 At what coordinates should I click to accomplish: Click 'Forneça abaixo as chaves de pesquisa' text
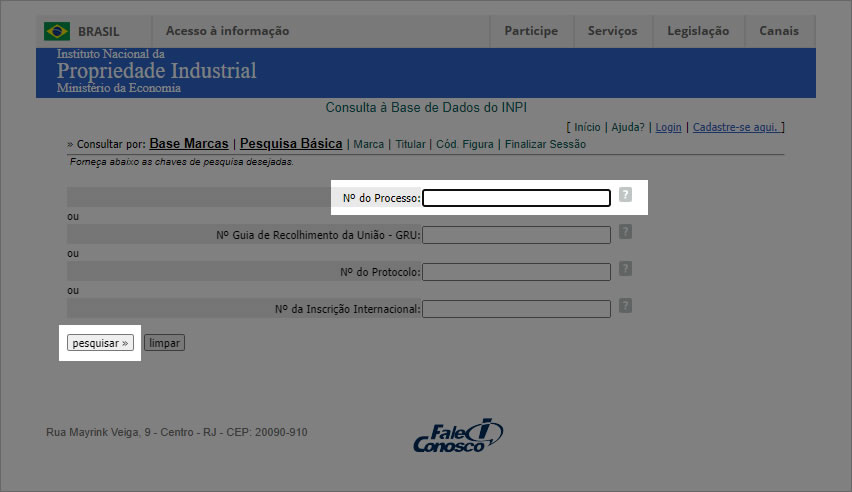[x=181, y=162]
